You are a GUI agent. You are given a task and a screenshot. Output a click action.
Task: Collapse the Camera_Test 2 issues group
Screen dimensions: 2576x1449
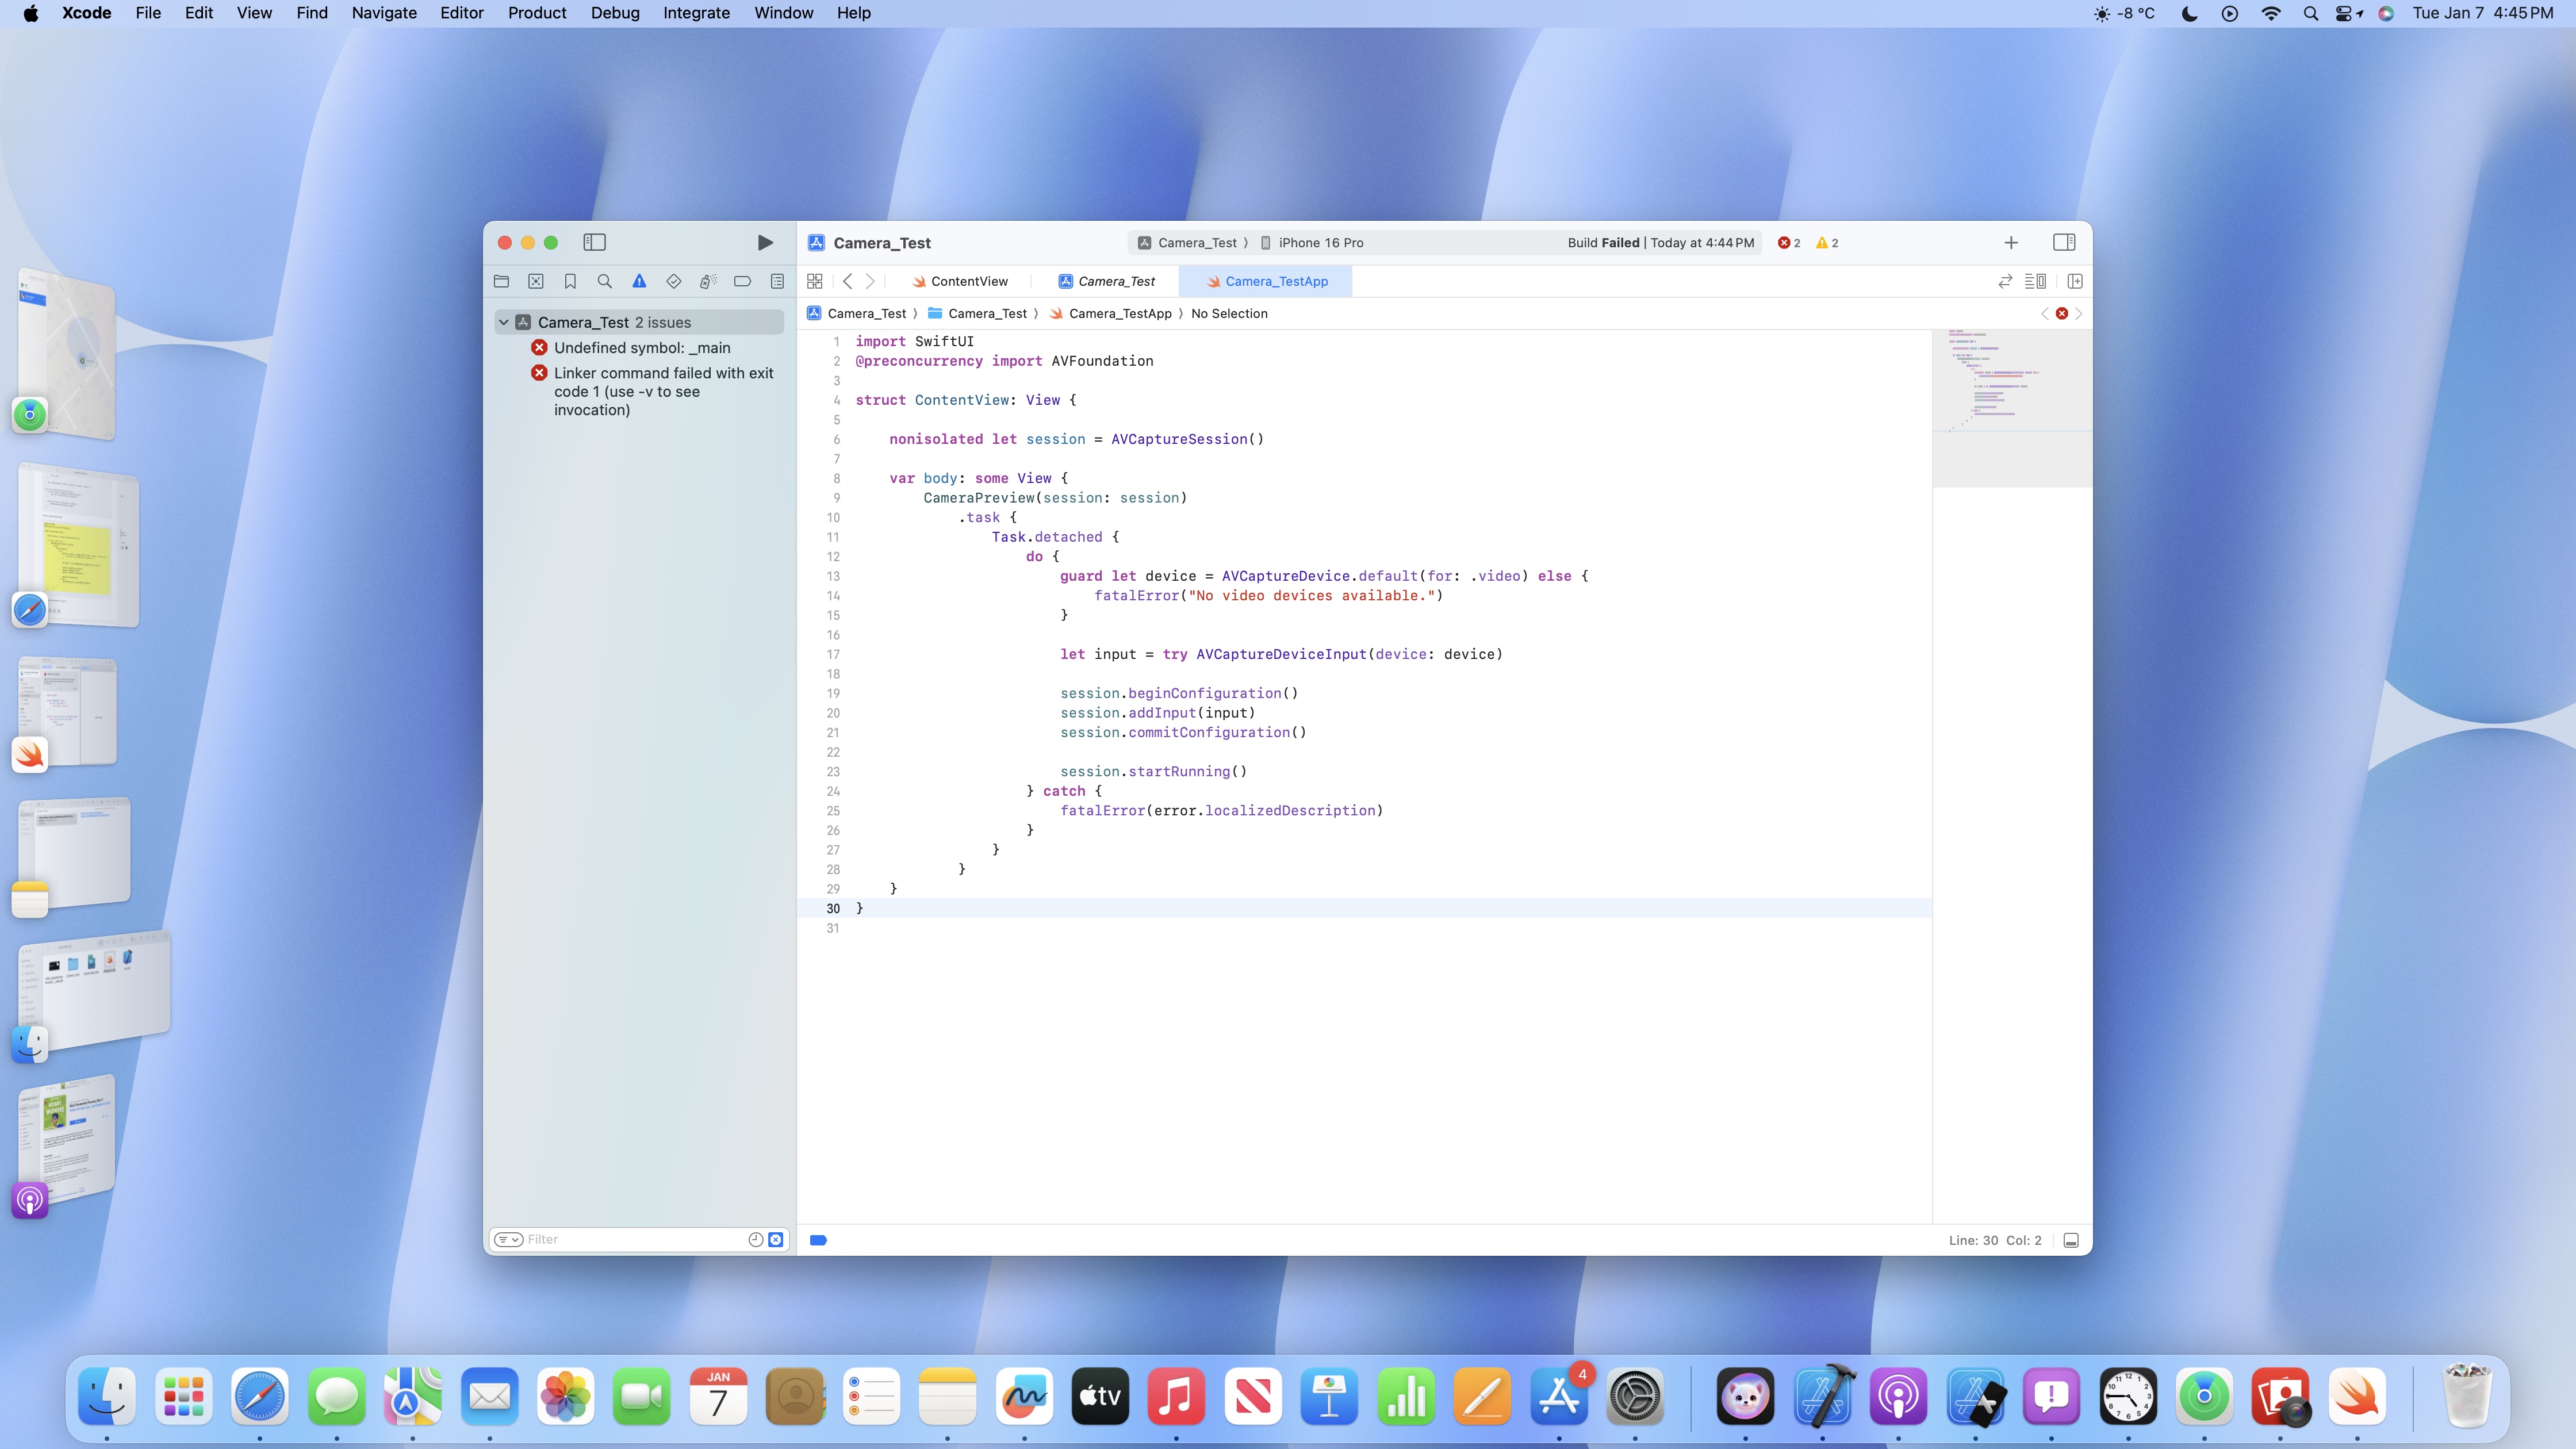(x=504, y=322)
